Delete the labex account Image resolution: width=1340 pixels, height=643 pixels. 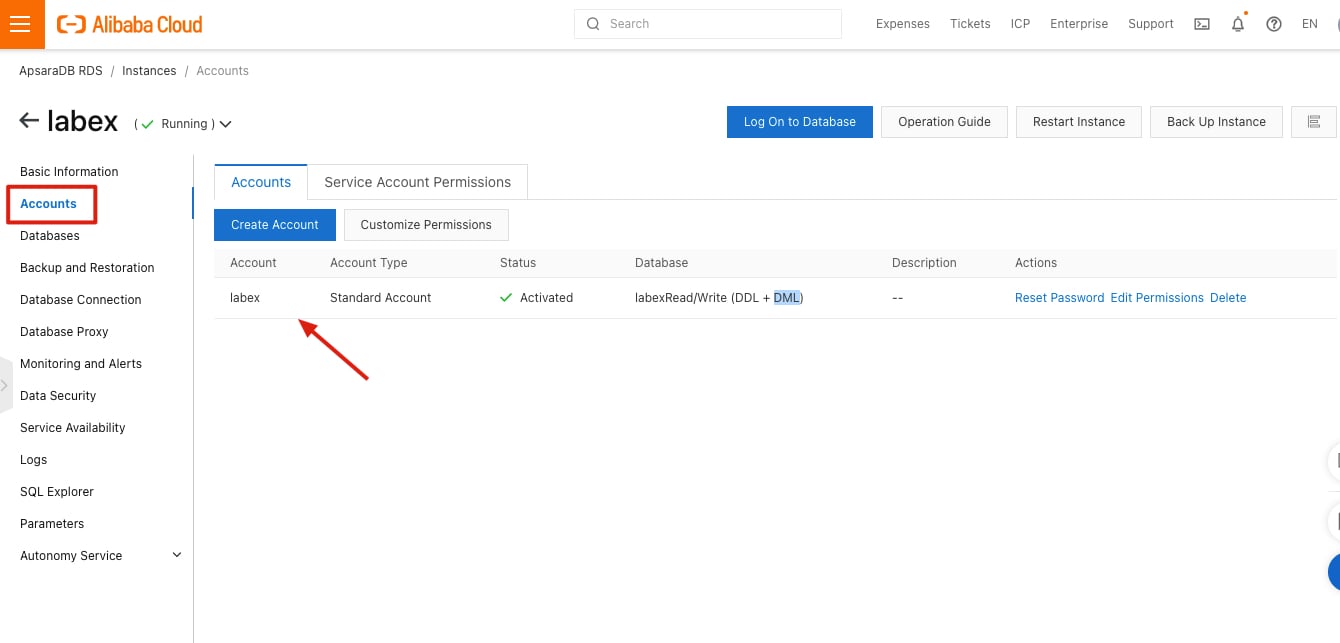pyautogui.click(x=1228, y=298)
